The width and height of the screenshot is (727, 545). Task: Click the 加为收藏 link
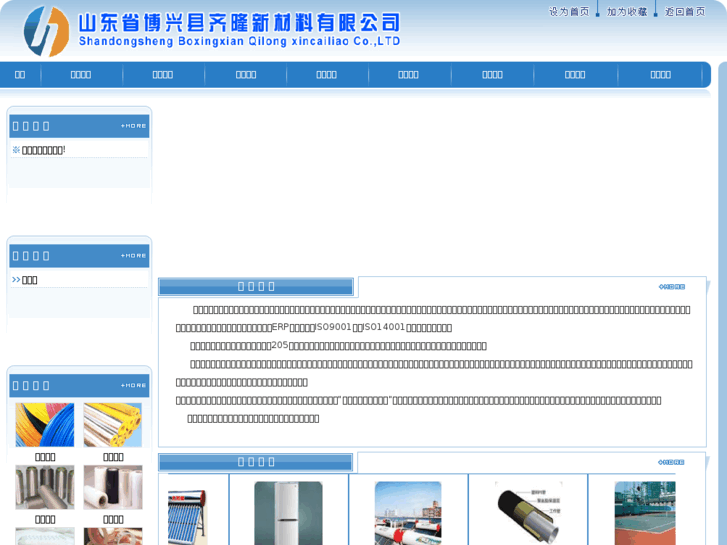point(627,12)
